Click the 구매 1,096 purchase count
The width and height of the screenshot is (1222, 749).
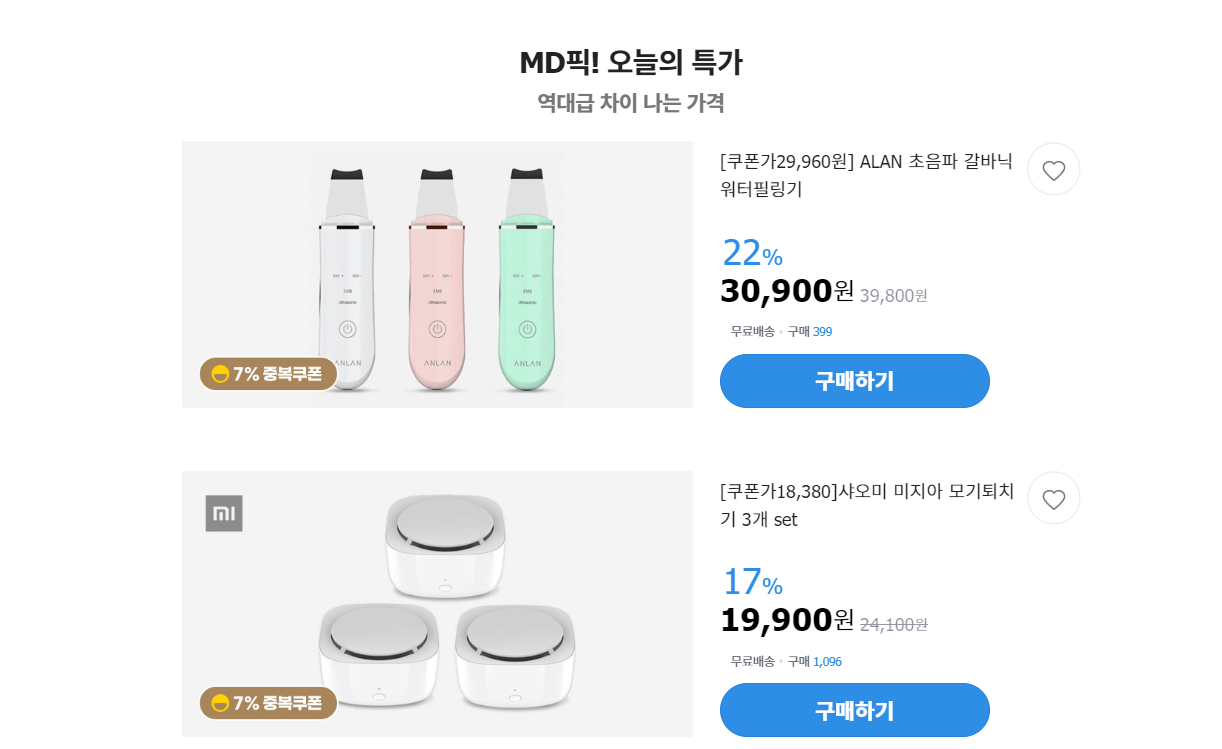[815, 661]
